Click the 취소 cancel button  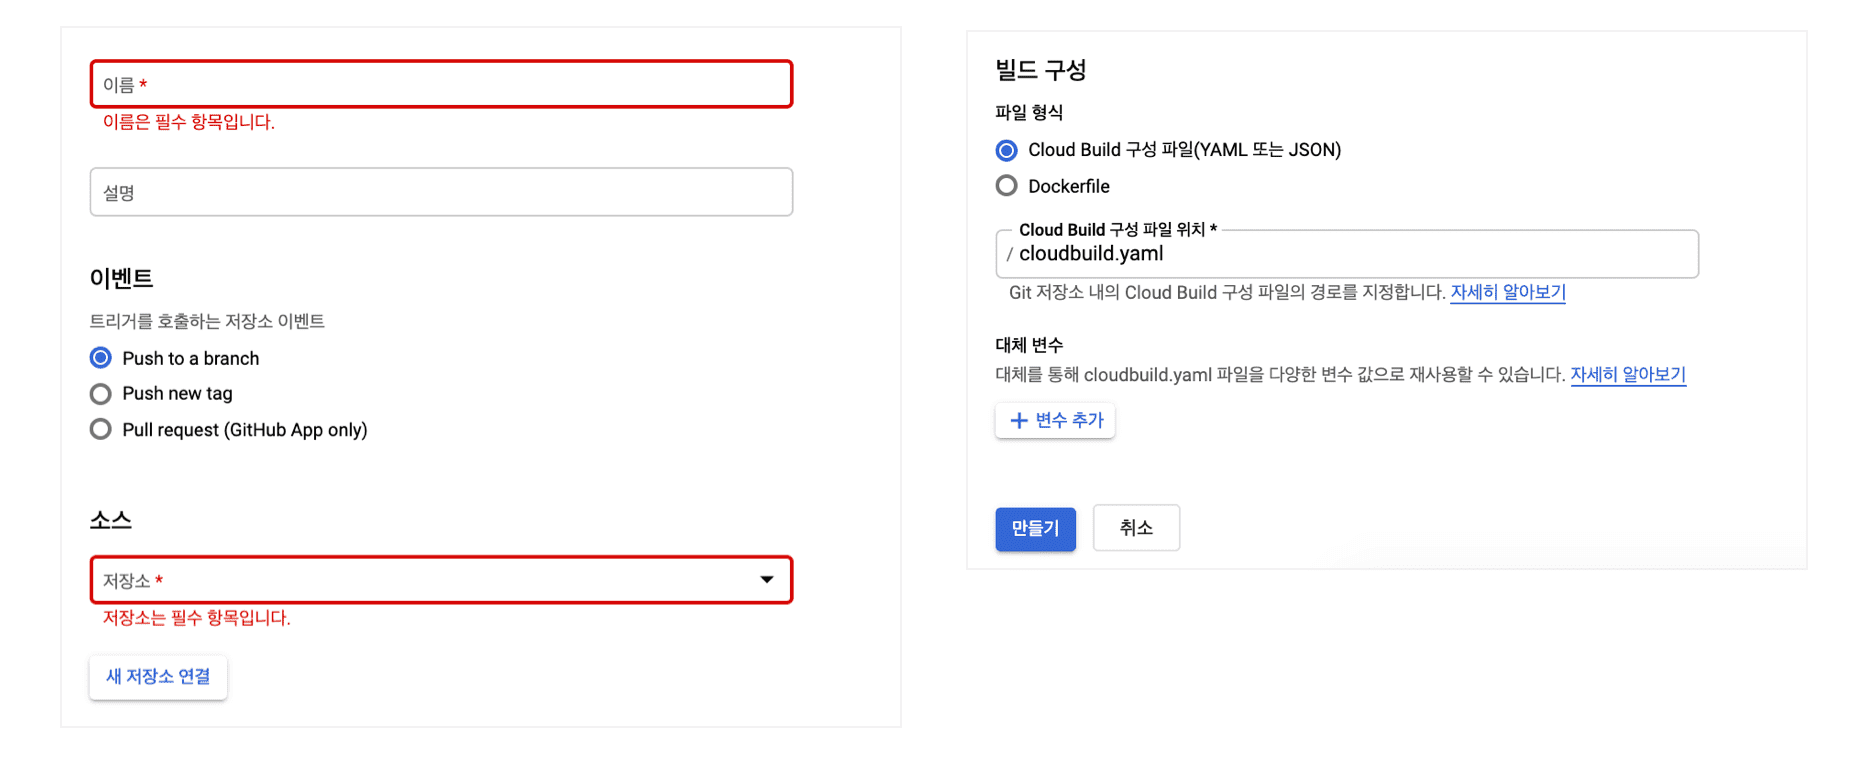1136,528
